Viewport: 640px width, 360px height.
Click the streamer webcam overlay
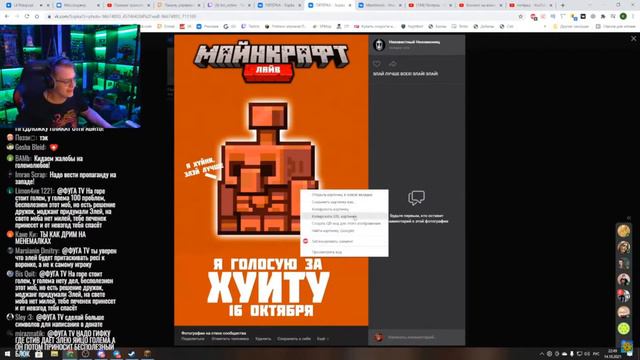pos(70,76)
